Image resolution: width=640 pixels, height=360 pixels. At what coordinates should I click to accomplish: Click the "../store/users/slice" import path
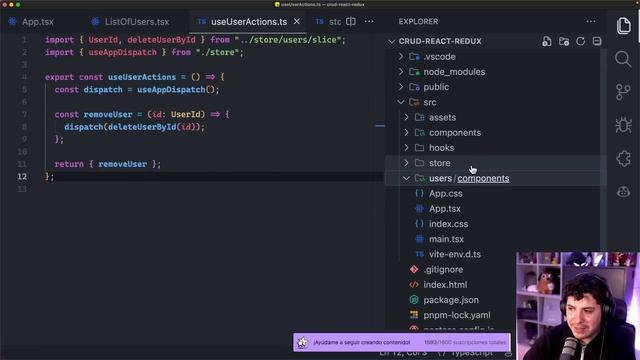289,40
